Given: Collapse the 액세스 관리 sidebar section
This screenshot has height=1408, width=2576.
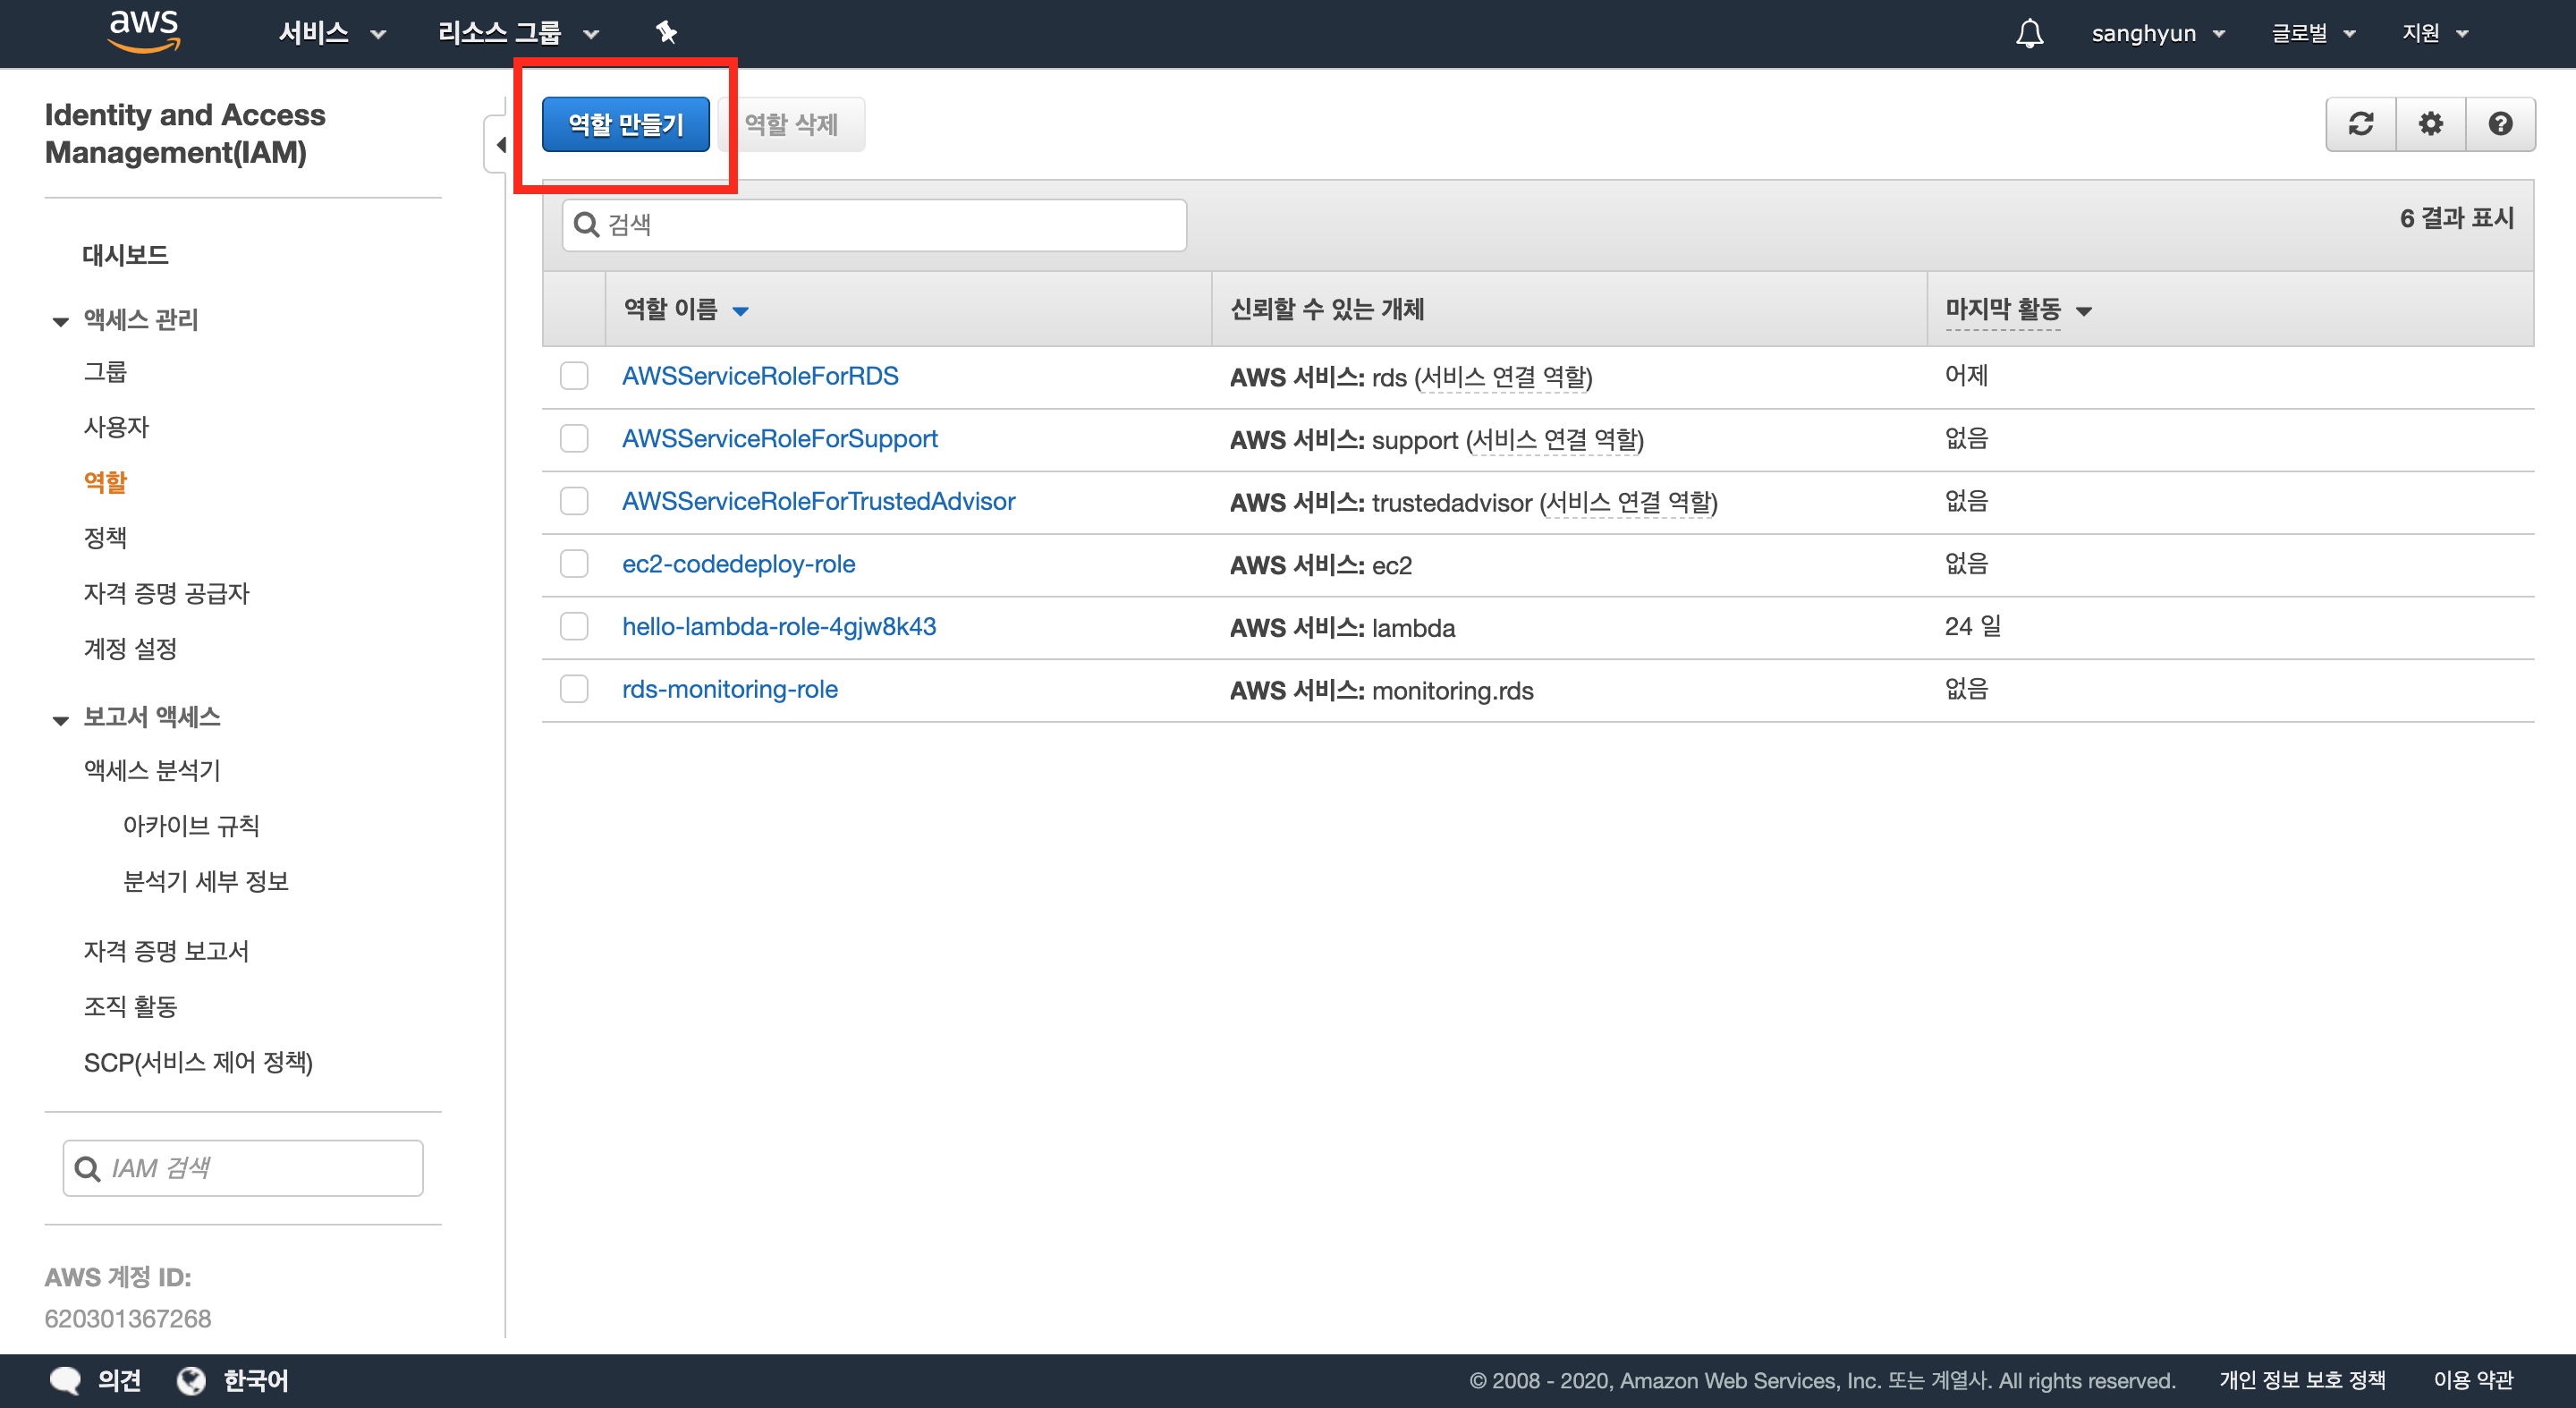Looking at the screenshot, I should pyautogui.click(x=61, y=321).
